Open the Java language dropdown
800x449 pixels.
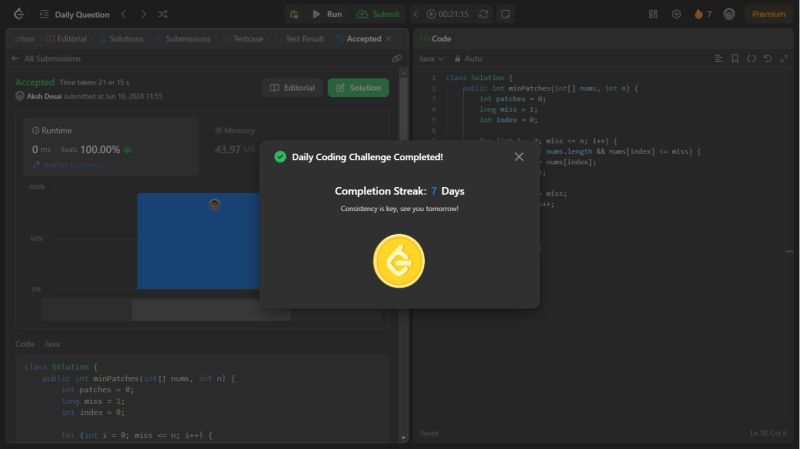[431, 59]
